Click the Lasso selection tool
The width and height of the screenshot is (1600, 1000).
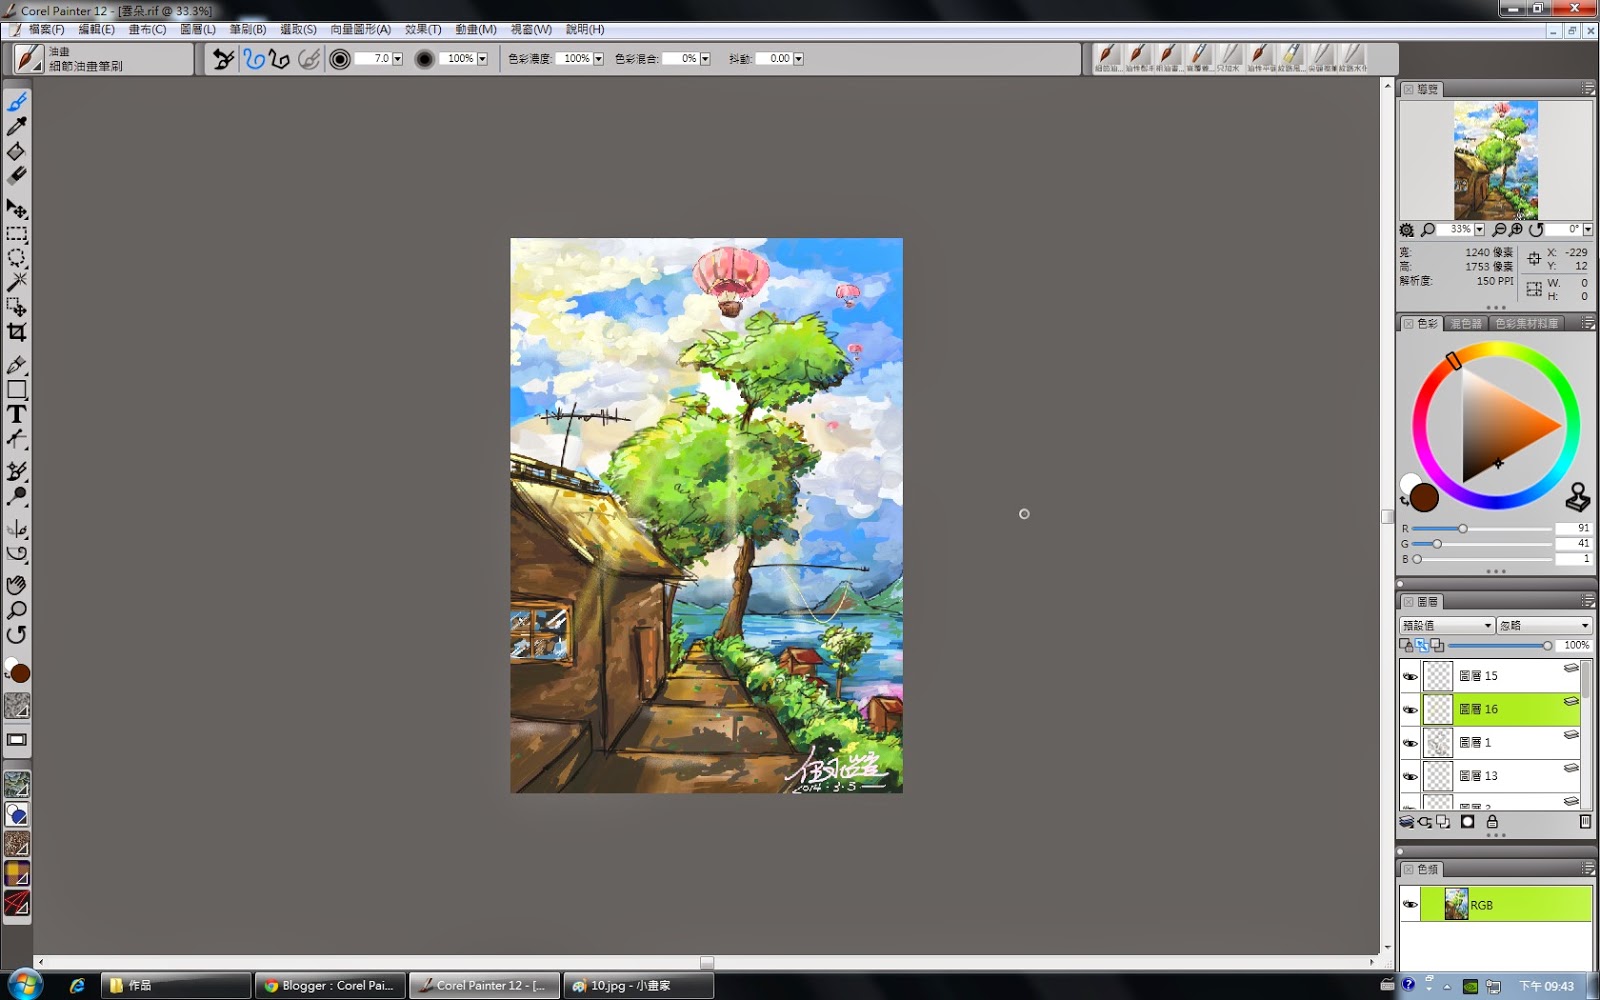coord(16,257)
